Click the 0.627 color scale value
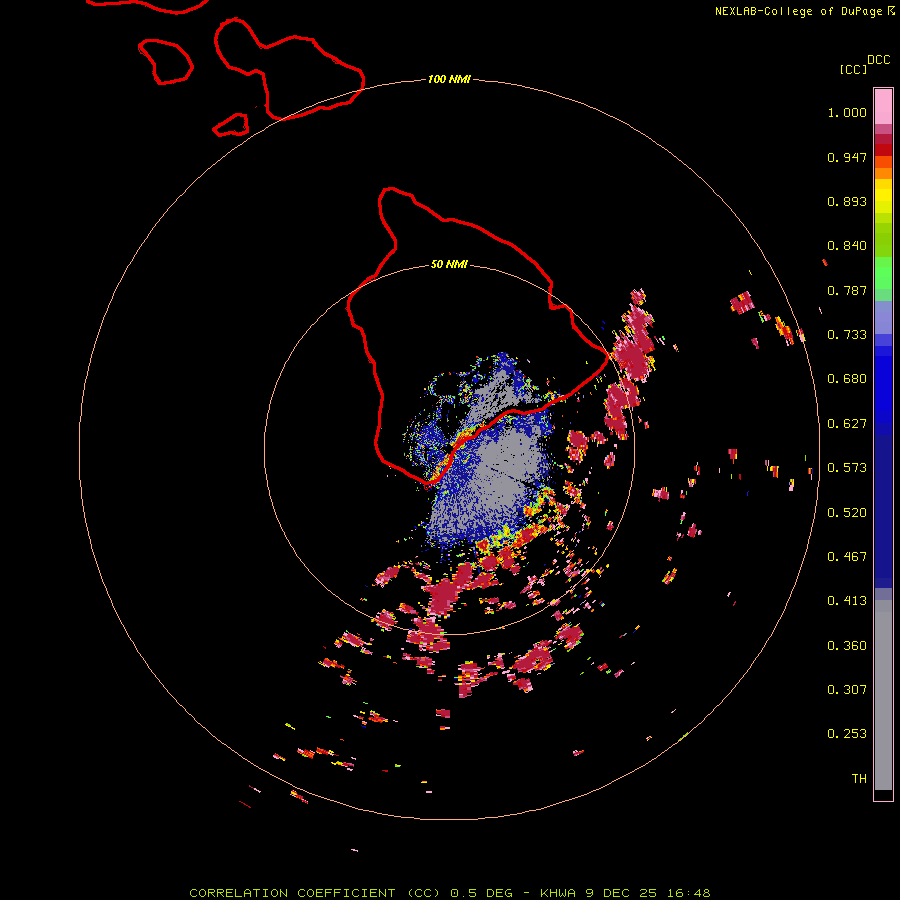This screenshot has width=900, height=900. [847, 424]
